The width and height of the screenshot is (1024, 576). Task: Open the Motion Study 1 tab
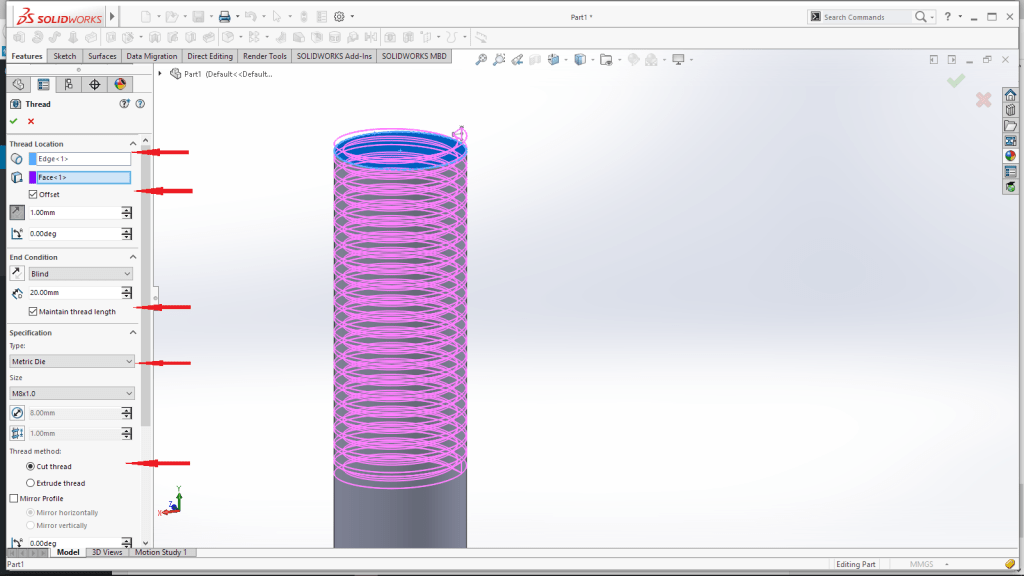(160, 552)
